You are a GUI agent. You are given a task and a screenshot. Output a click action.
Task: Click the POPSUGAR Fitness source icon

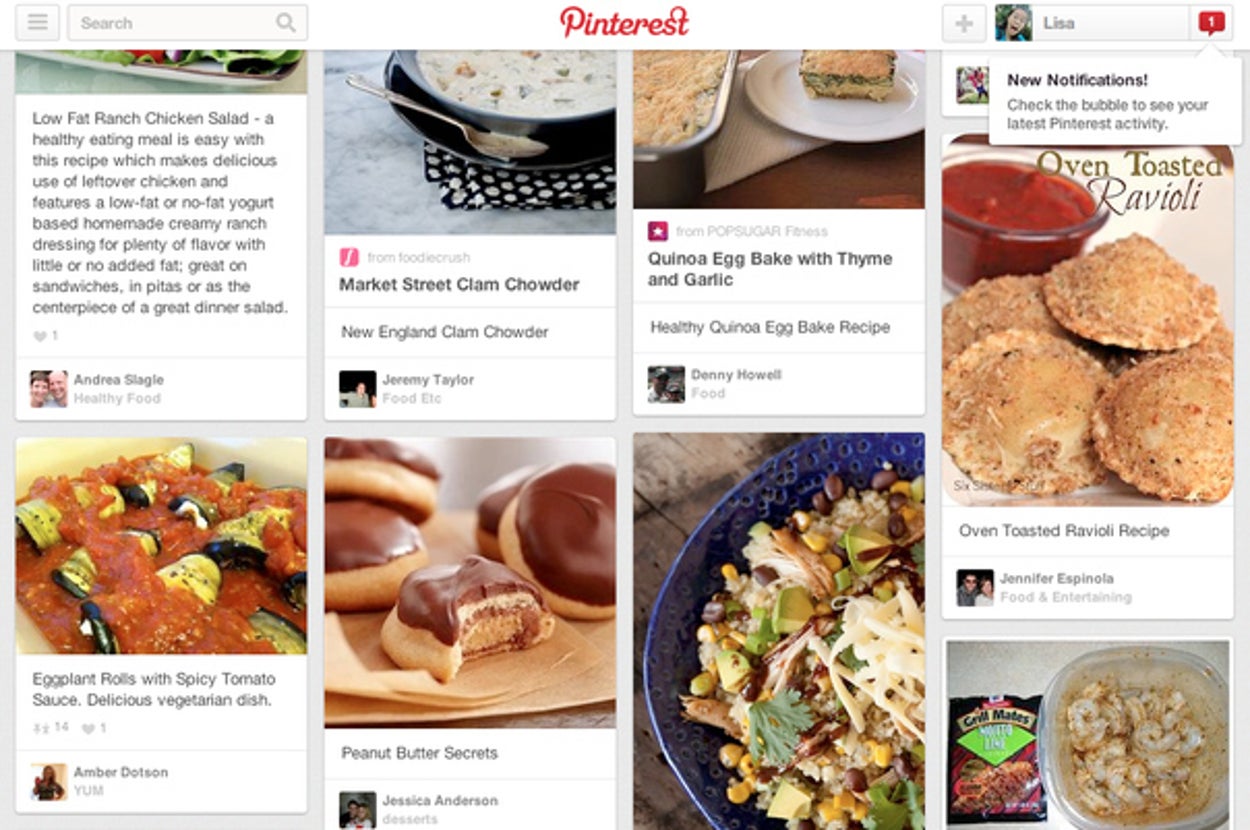pyautogui.click(x=657, y=231)
